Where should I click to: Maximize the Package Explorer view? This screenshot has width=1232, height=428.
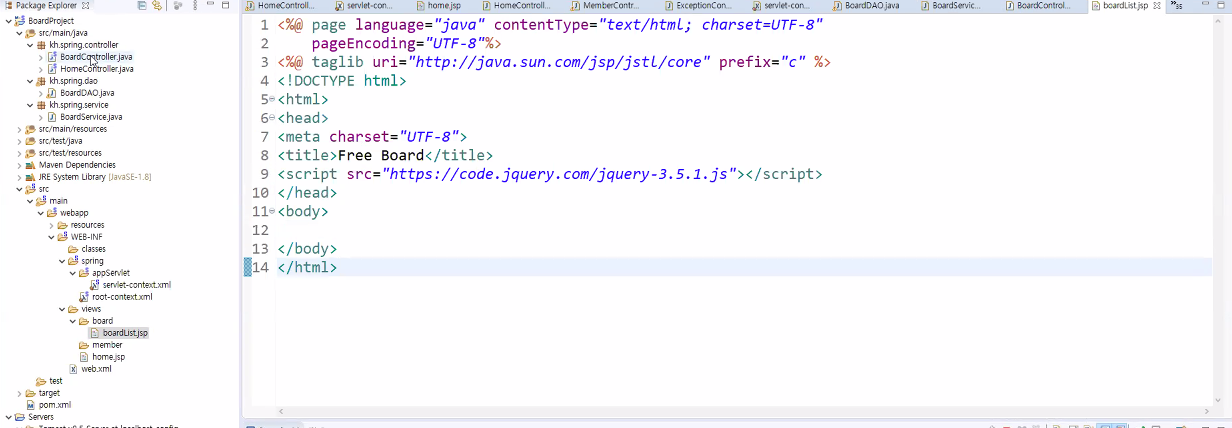pos(225,5)
